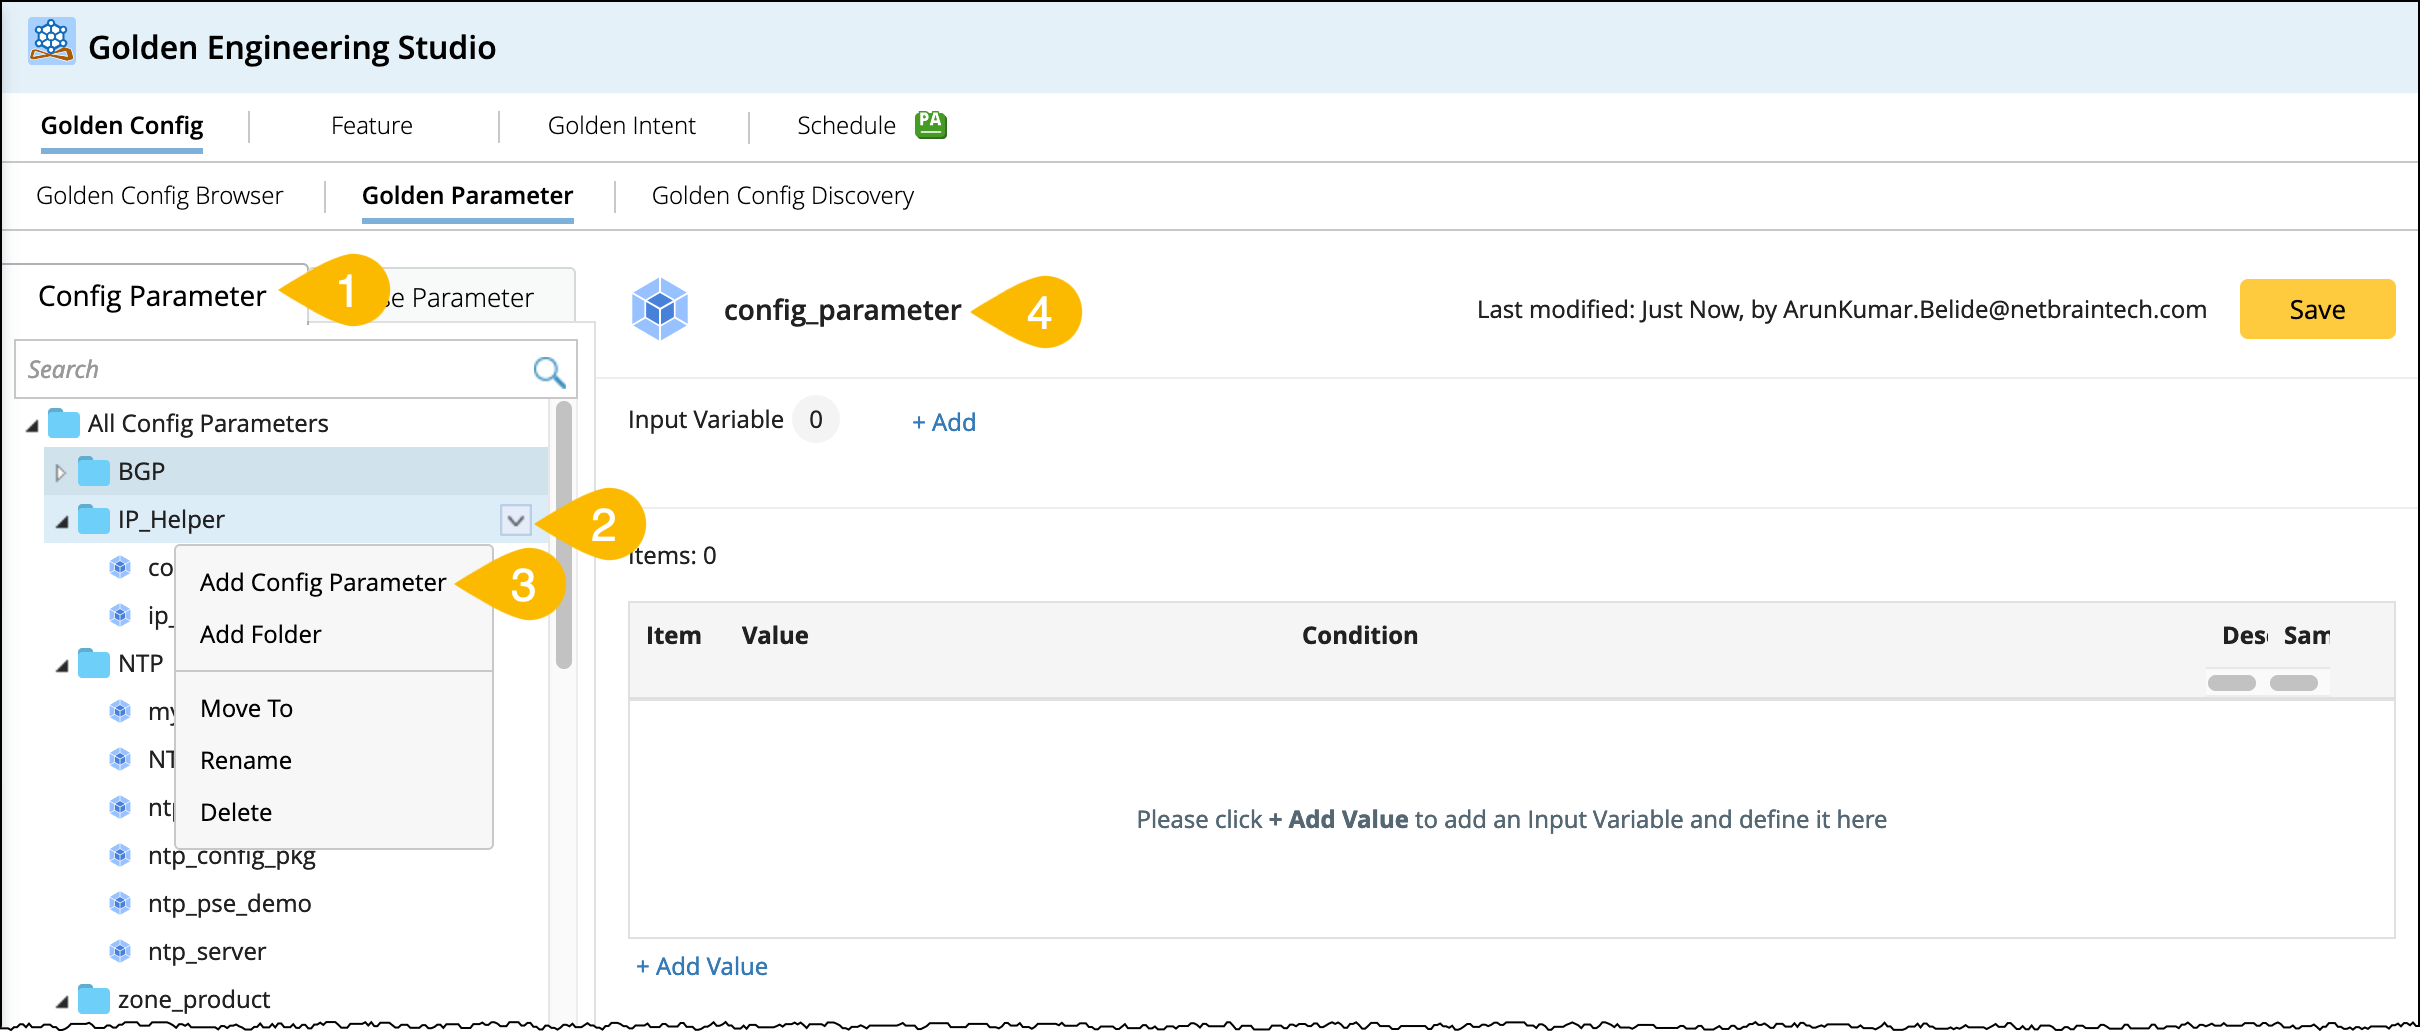Select the ntp_server parameter icon
2420x1032 pixels.
(x=120, y=951)
